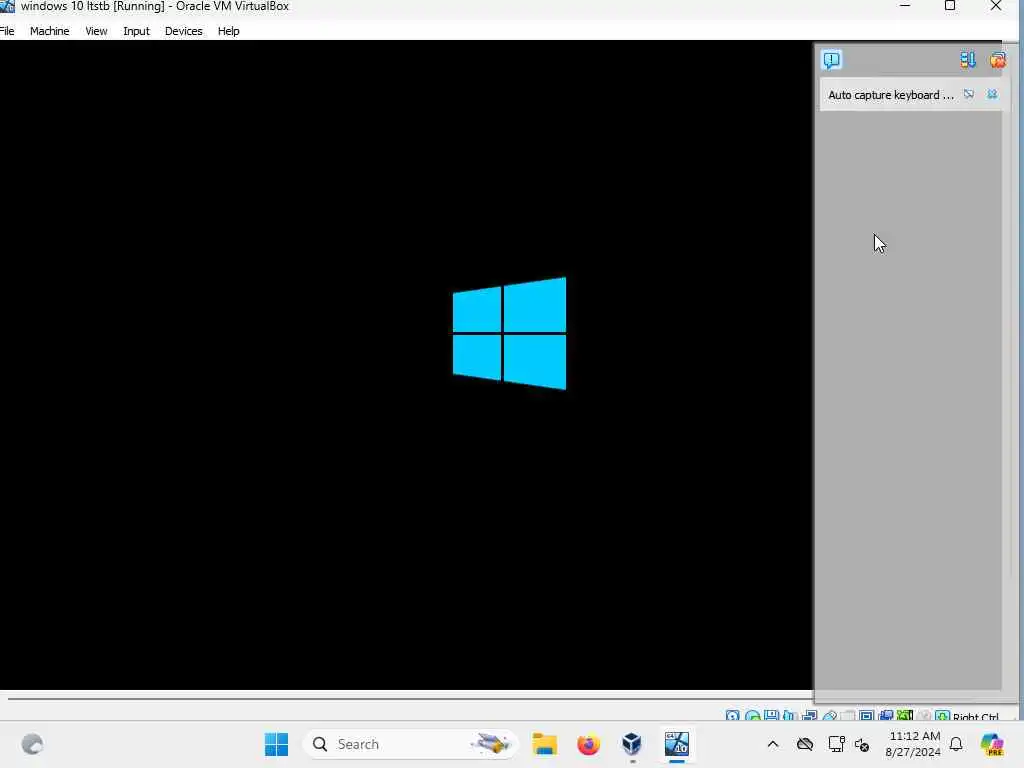Maximize the VirtualBox VM window
The image size is (1024, 768).
click(x=950, y=6)
